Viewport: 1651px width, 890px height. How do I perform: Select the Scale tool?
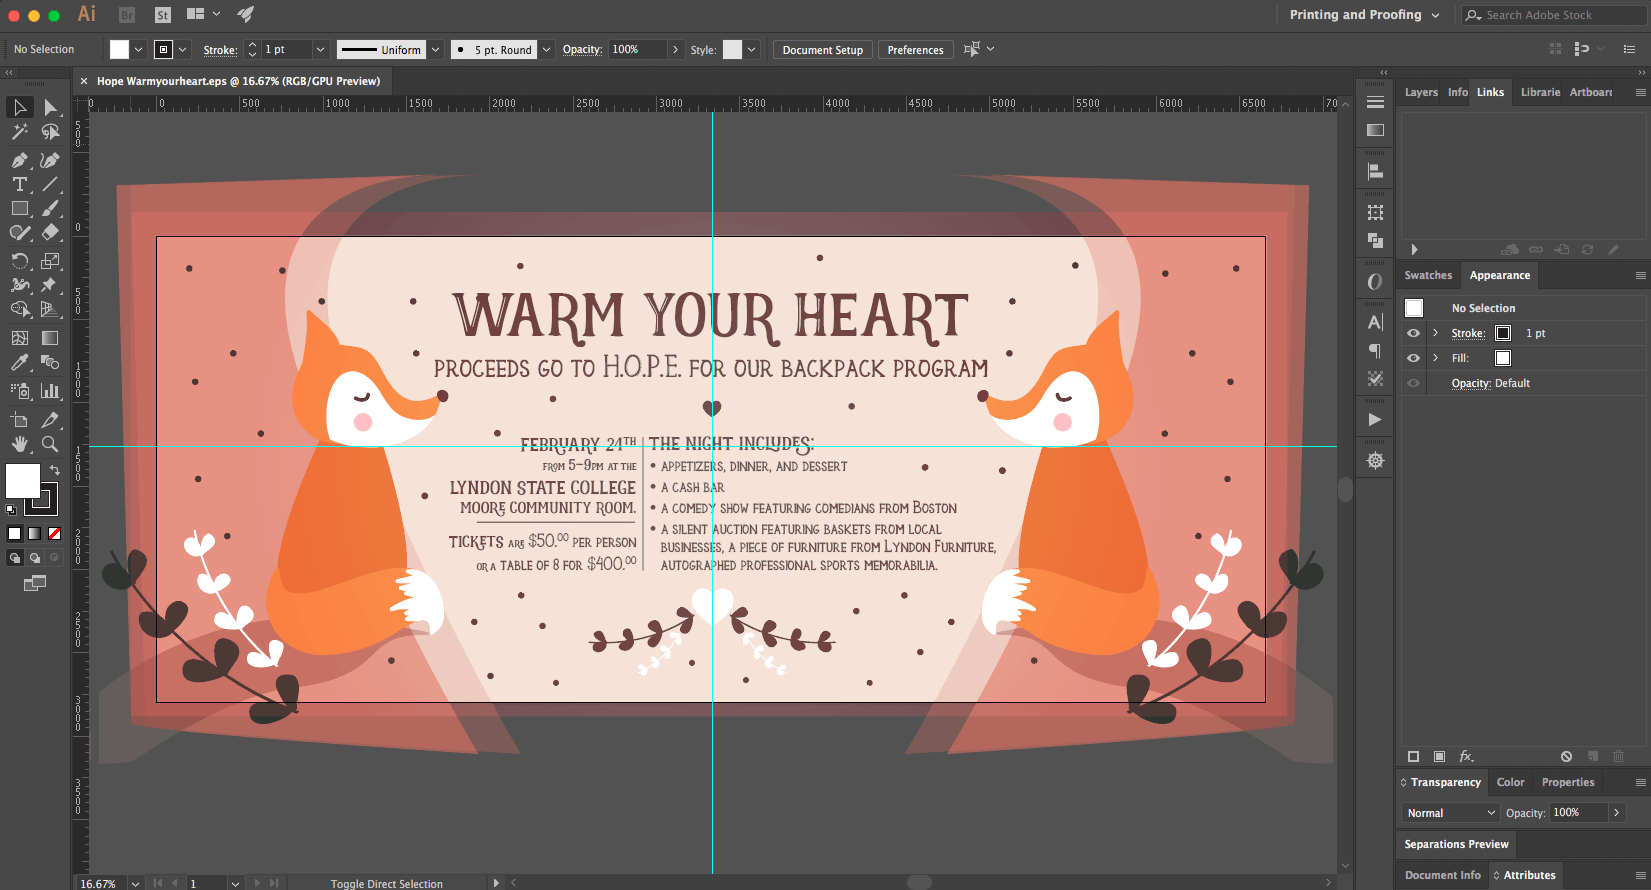click(50, 261)
